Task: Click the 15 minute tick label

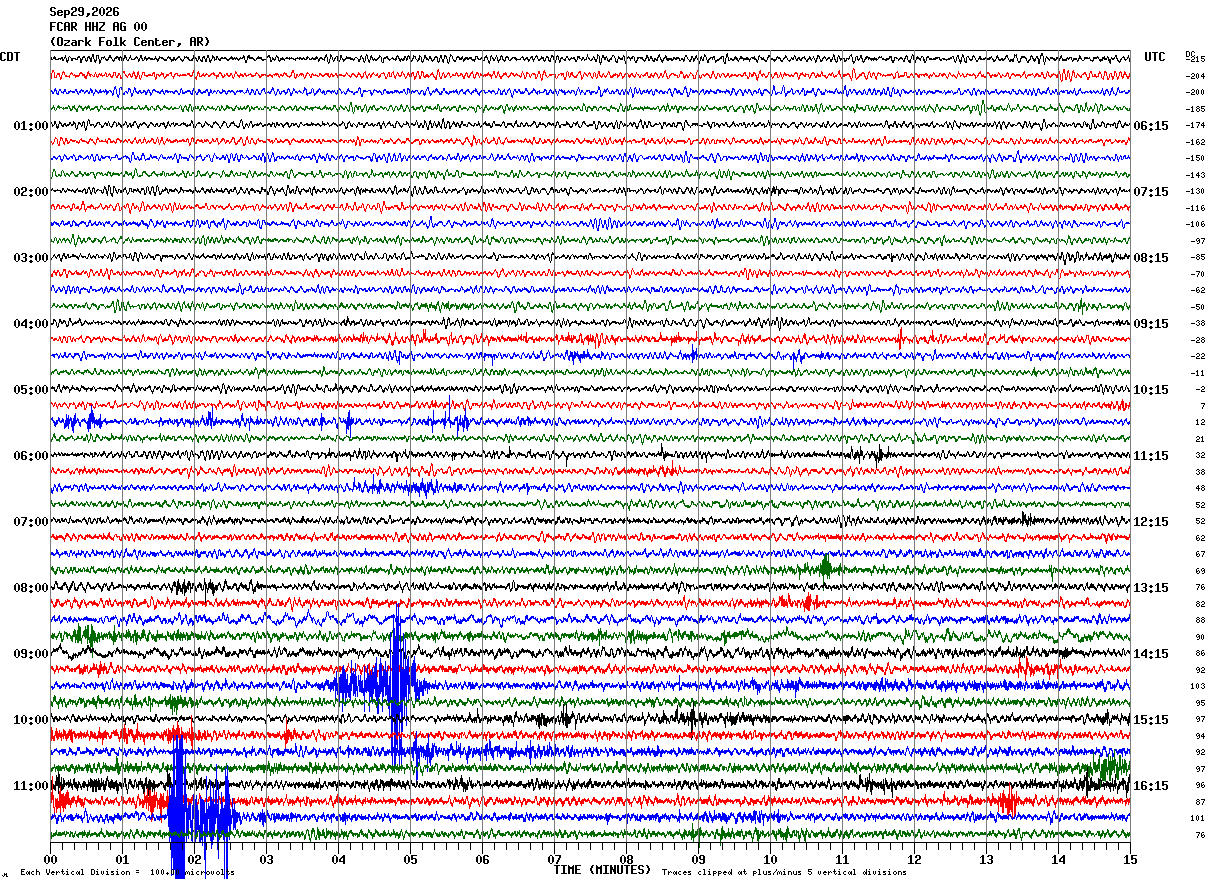Action: [x=1130, y=859]
